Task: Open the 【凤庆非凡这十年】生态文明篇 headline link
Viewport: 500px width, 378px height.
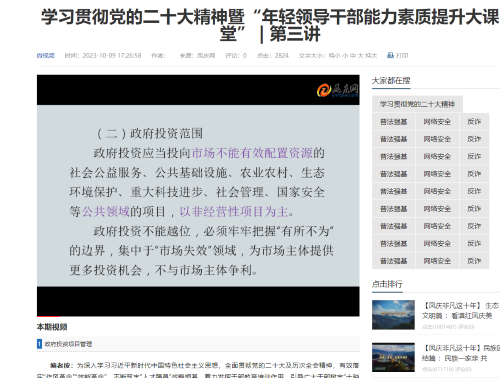Action: pos(460,310)
